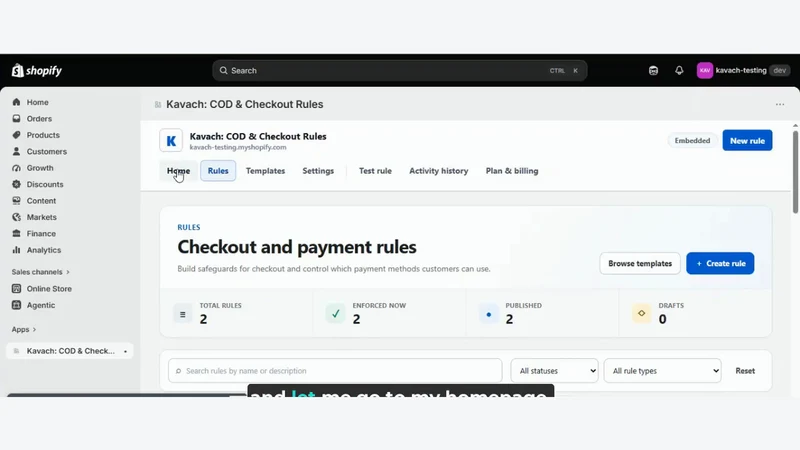Open the All rule types dropdown
The height and width of the screenshot is (450, 800).
662,371
